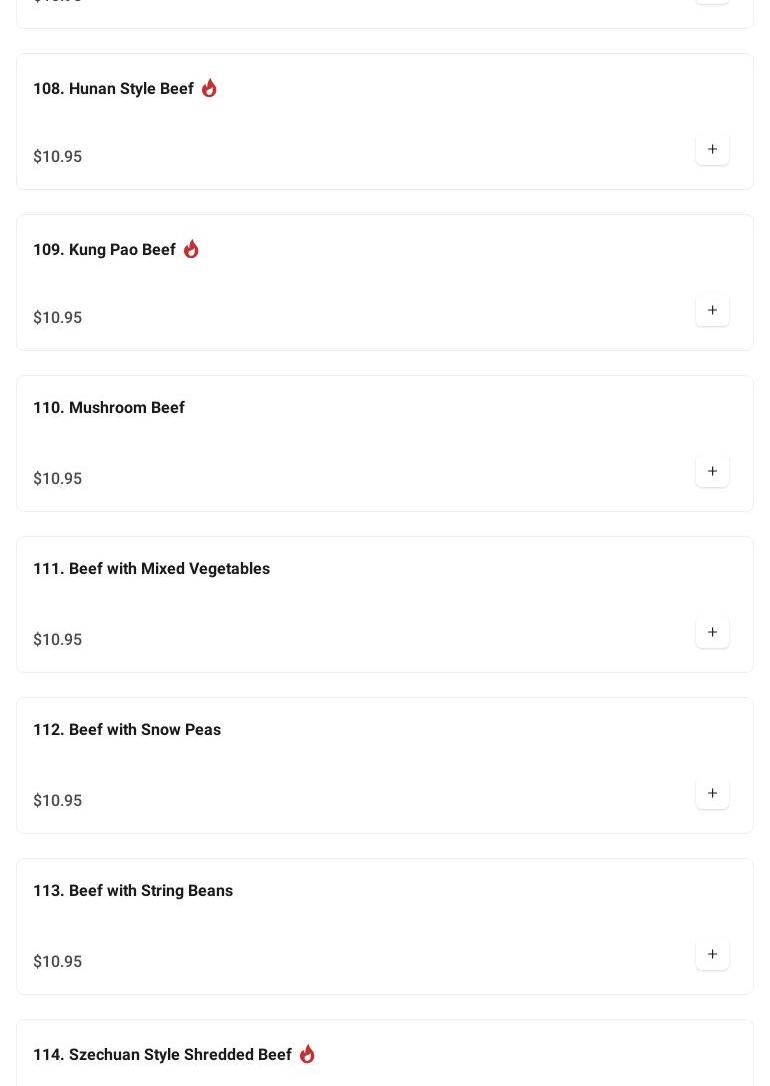This screenshot has width=770, height=1086.
Task: Click the $10.95 price under Kung Pao Beef
Action: [58, 318]
